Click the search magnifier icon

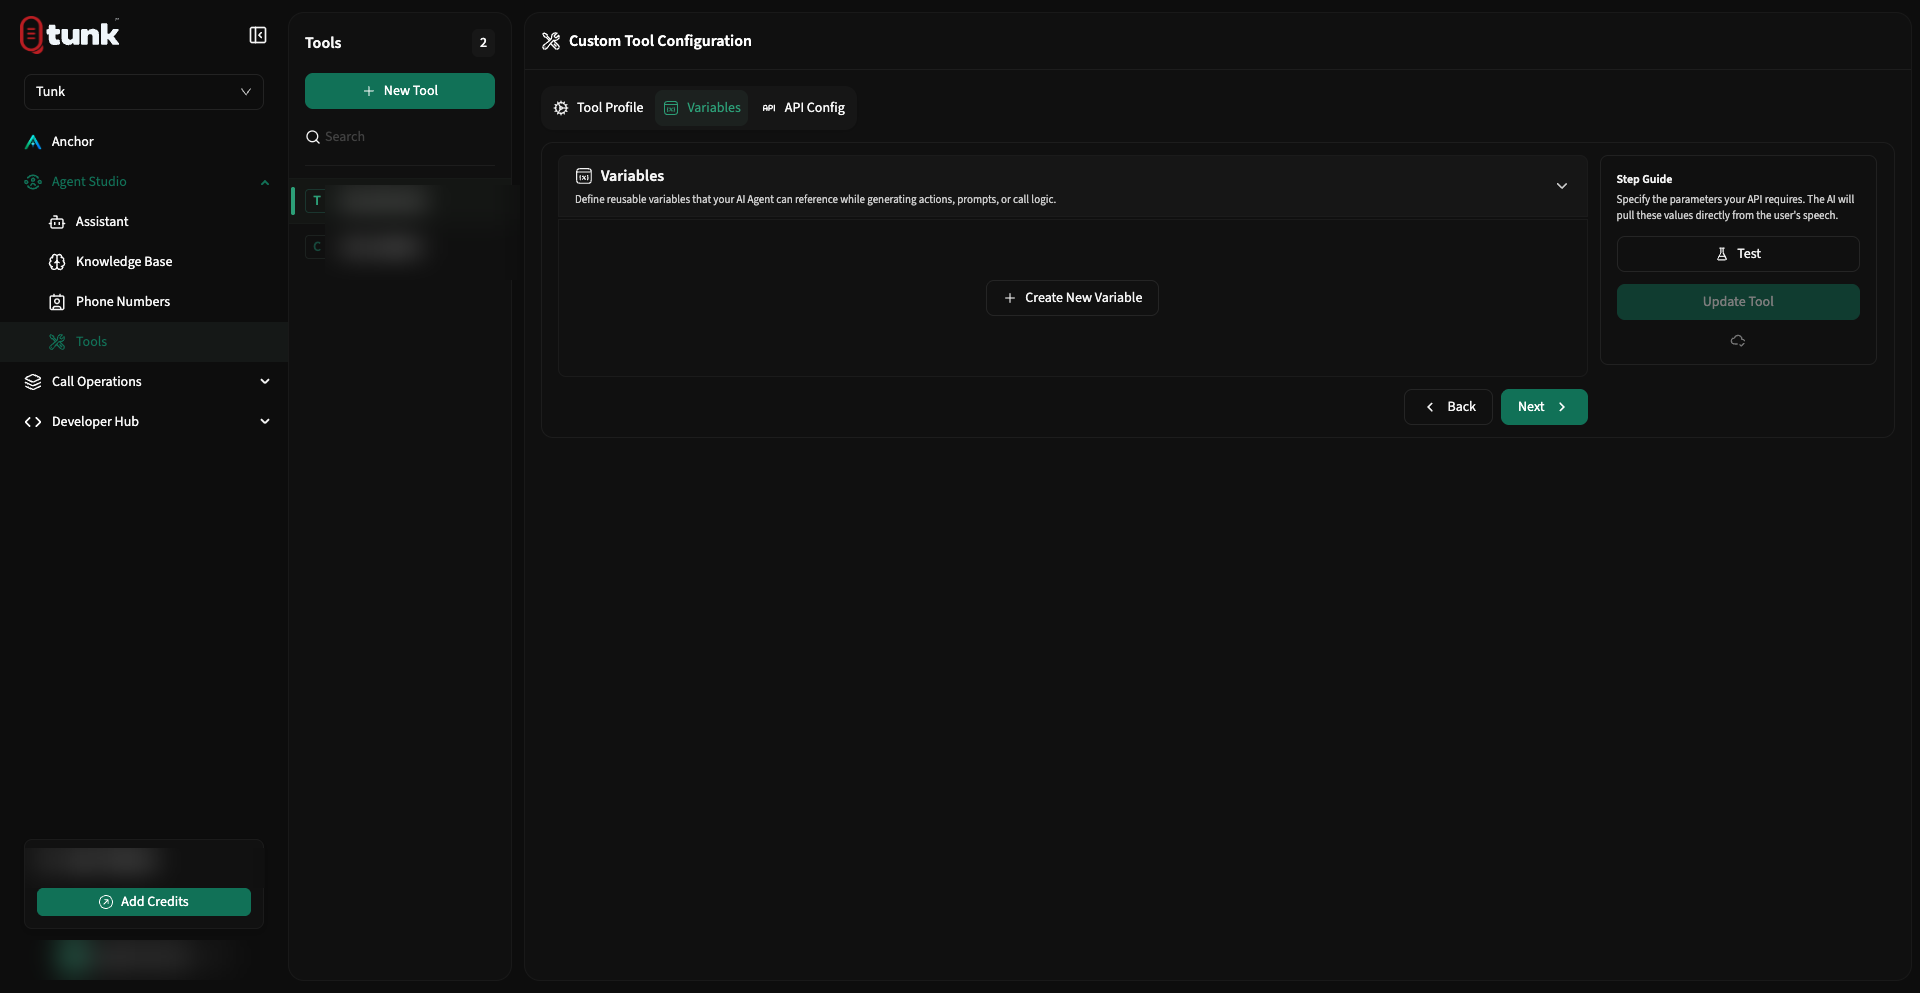click(313, 137)
